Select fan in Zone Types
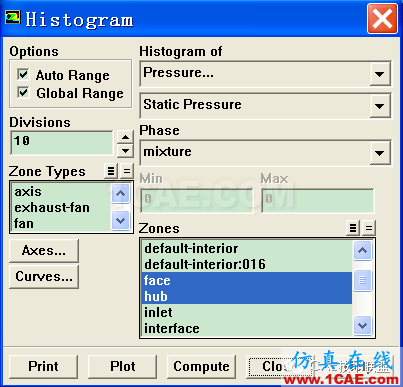This screenshot has width=403, height=387. click(x=61, y=223)
